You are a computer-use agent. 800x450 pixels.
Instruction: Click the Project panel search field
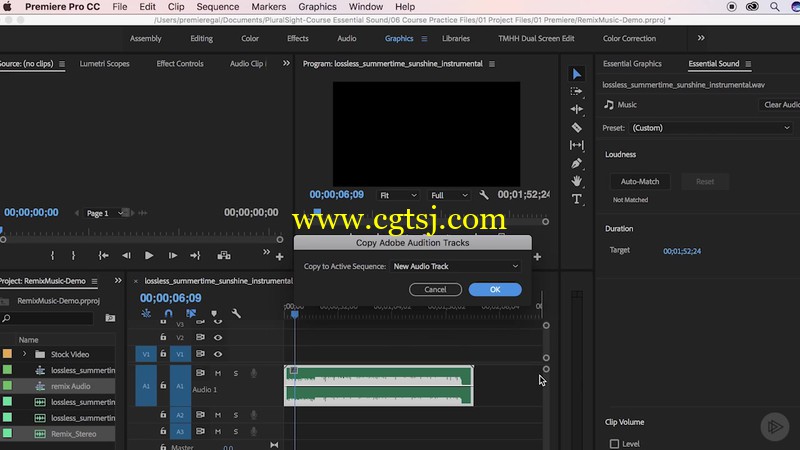[47, 318]
